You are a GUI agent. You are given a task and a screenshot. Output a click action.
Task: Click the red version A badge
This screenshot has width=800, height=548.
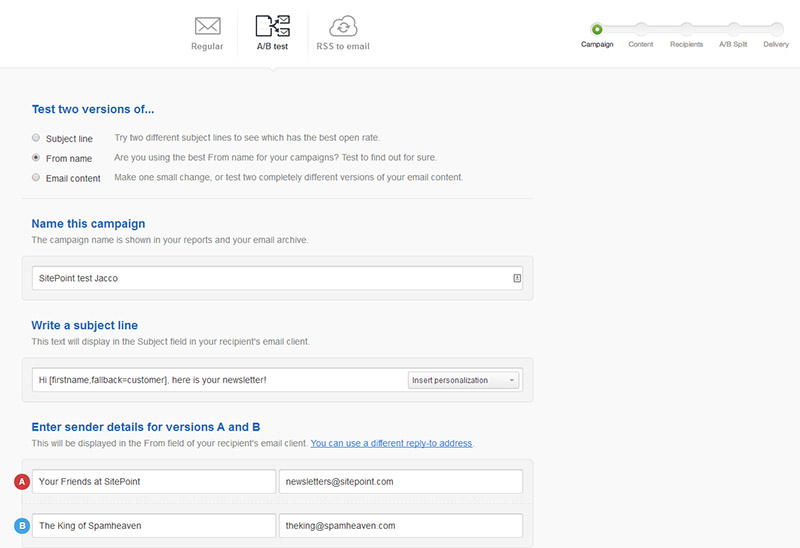tap(21, 482)
